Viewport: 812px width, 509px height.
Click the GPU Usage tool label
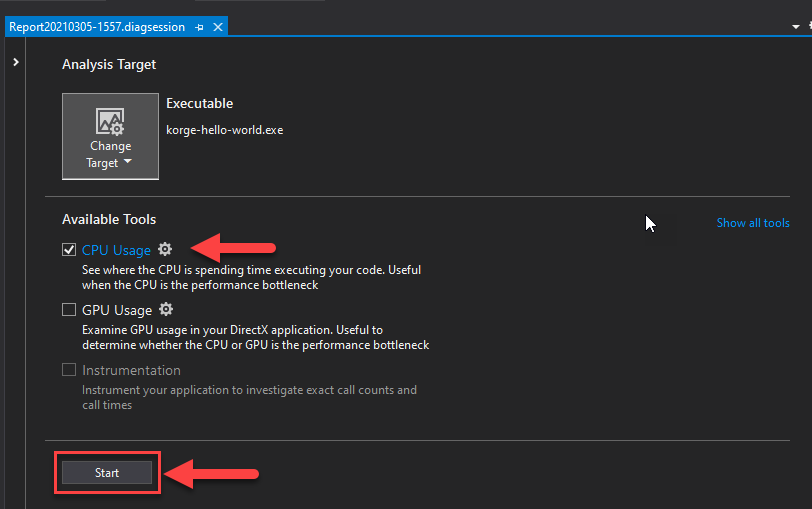[117, 310]
